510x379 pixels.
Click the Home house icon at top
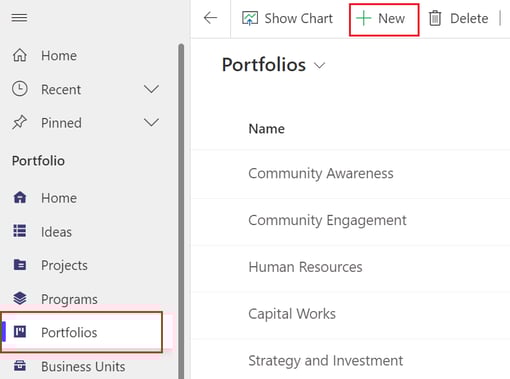tap(20, 55)
